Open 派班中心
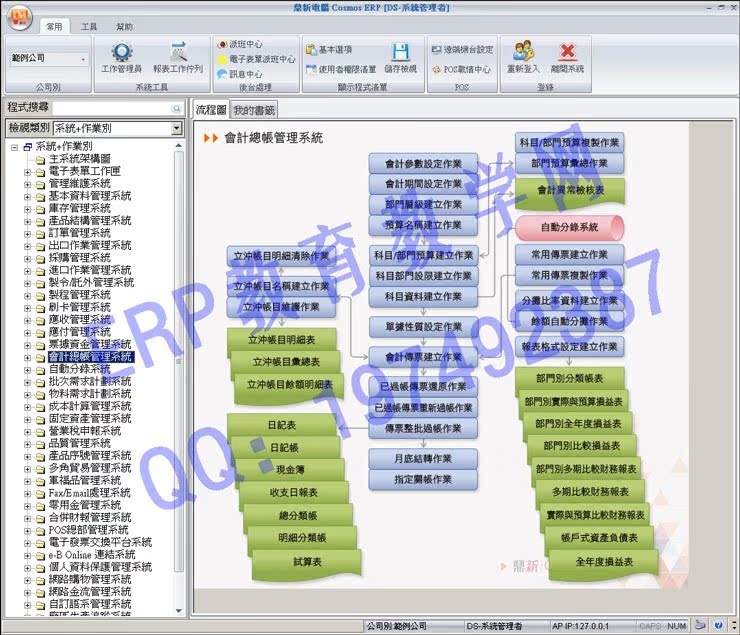 (240, 44)
